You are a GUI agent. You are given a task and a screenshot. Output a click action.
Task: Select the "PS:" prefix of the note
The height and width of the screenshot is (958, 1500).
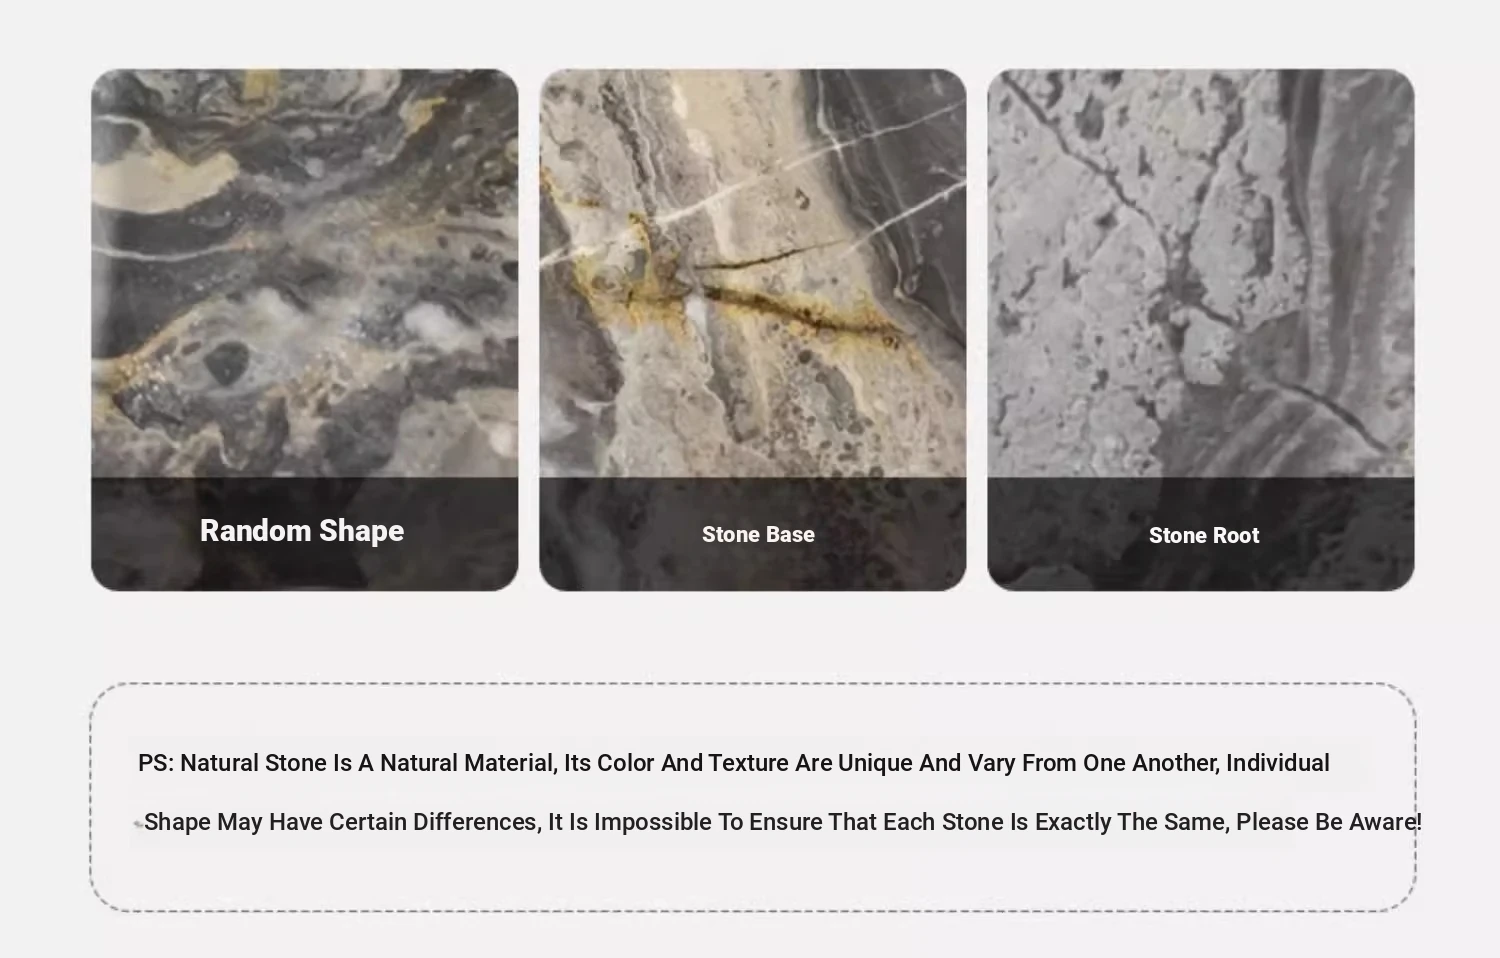[x=156, y=763]
